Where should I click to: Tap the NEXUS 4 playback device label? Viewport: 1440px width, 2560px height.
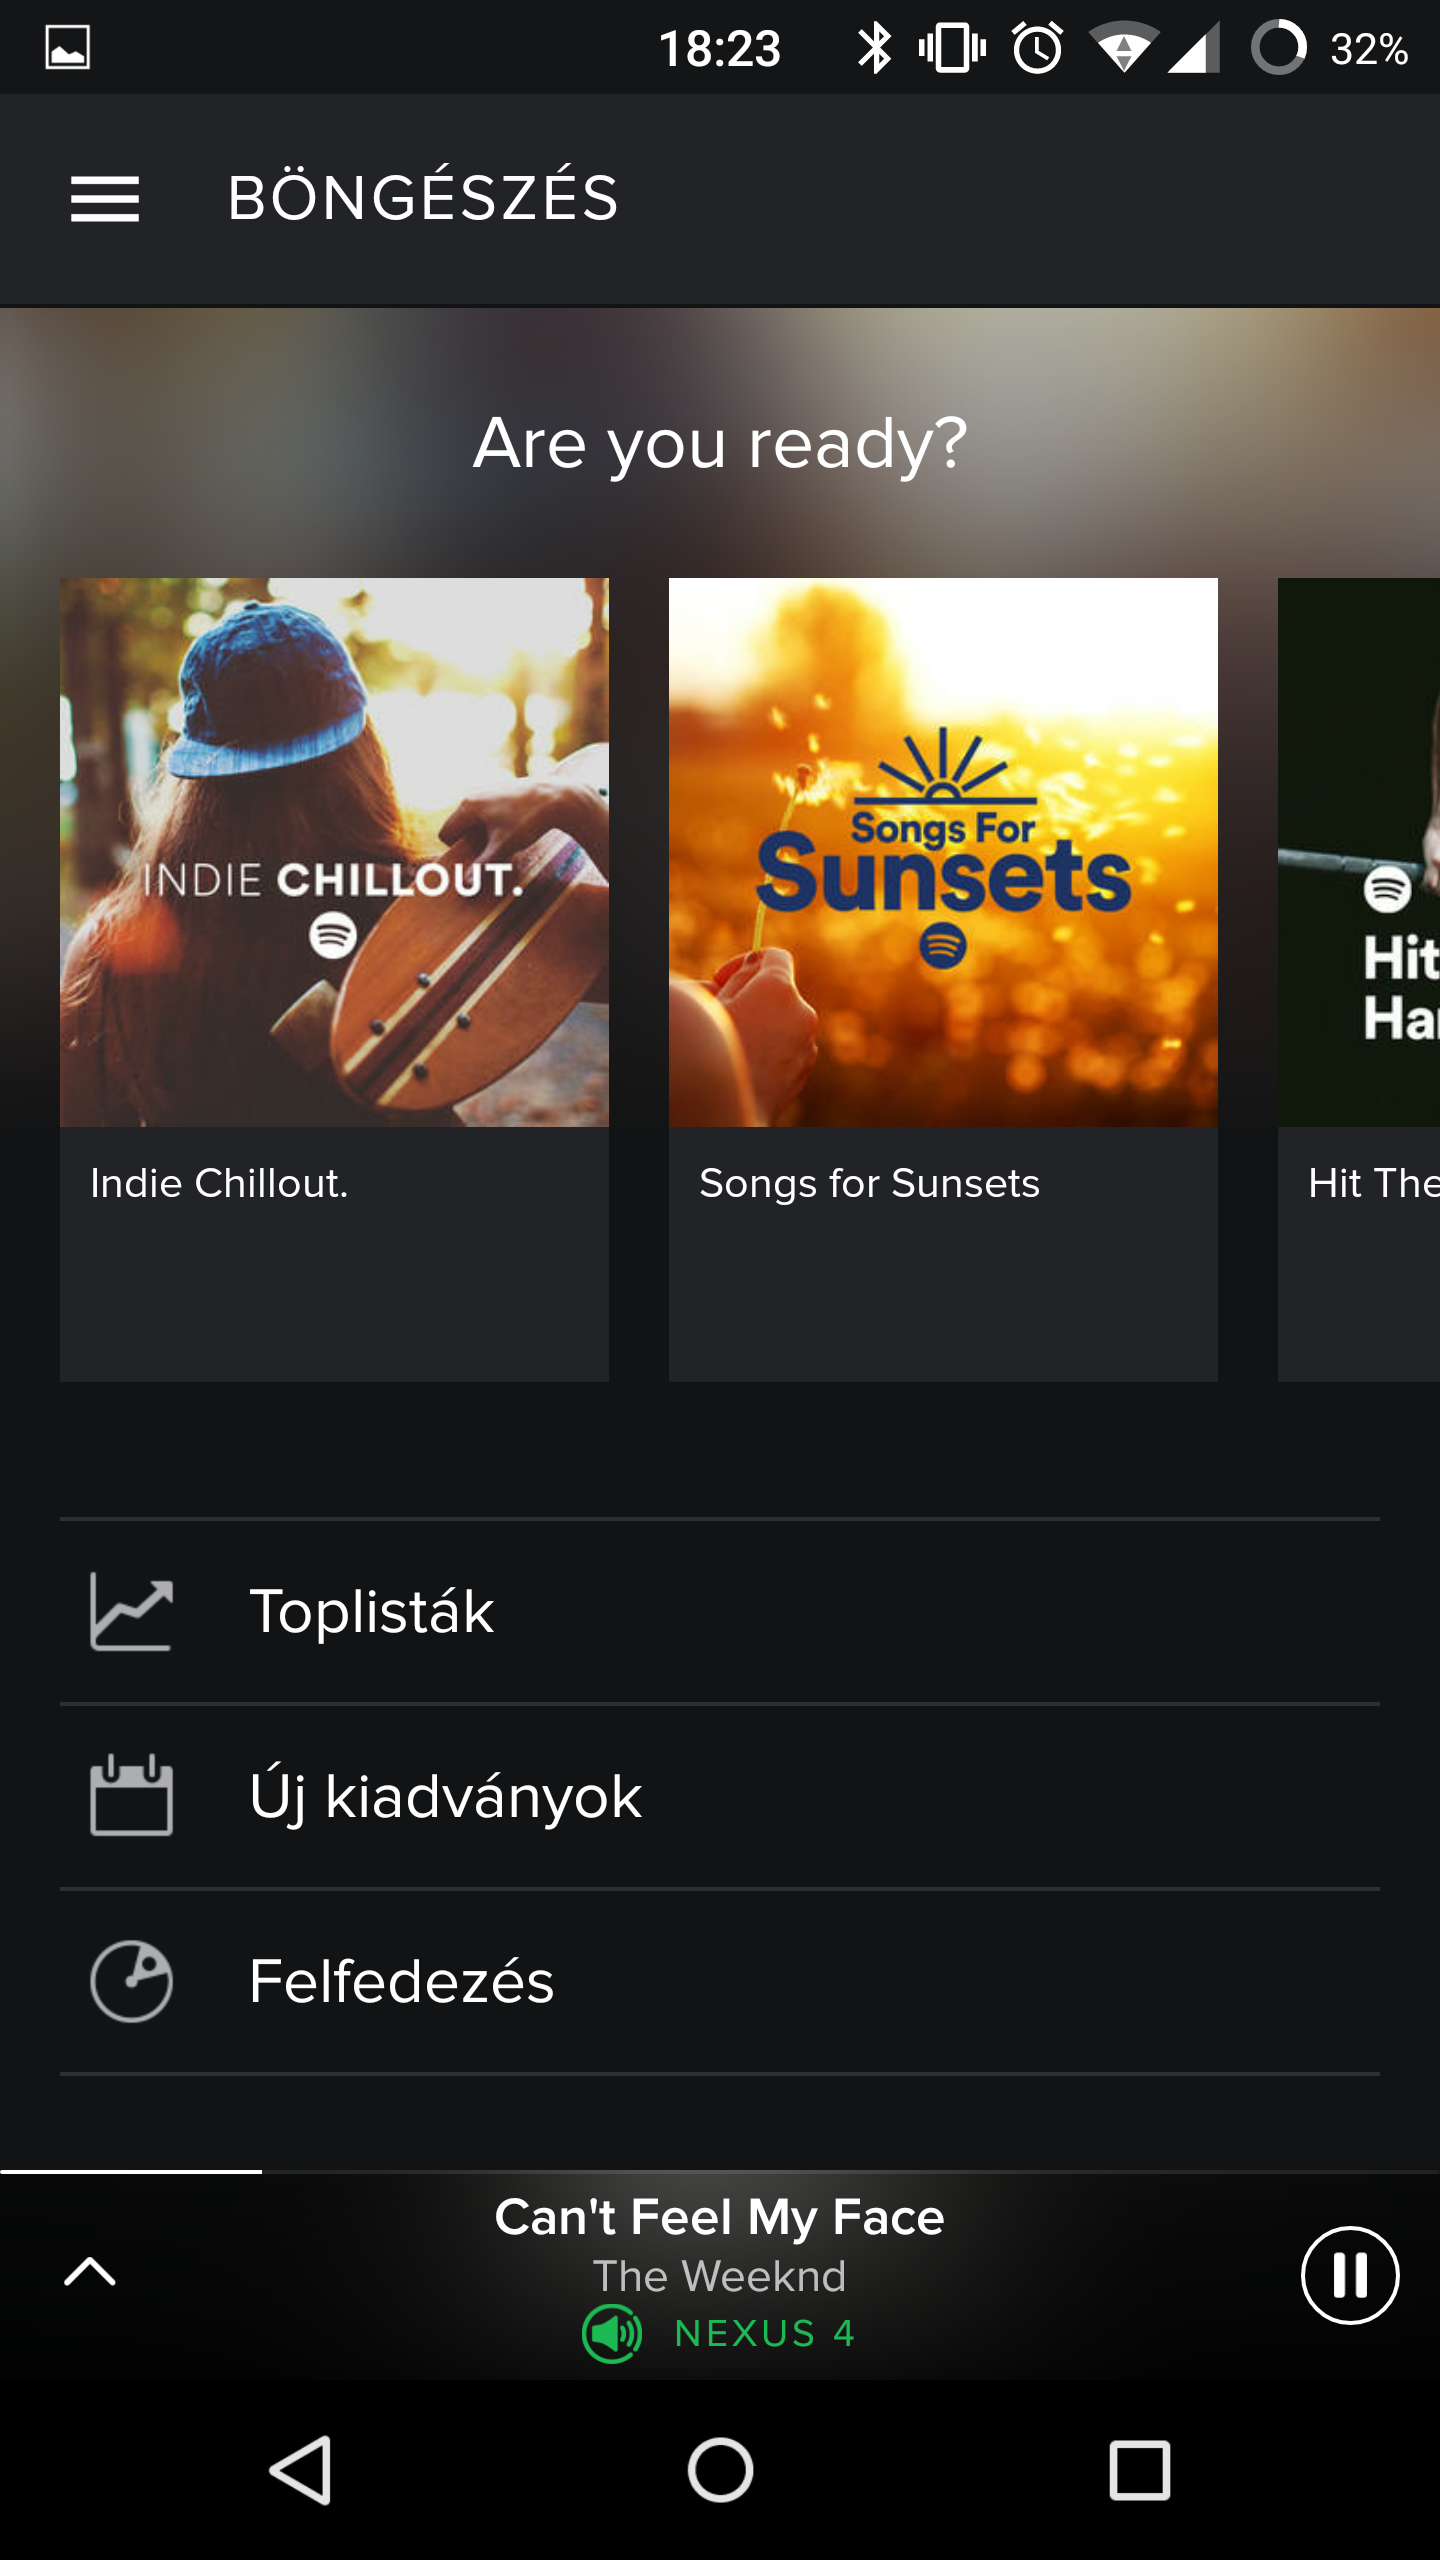765,2334
